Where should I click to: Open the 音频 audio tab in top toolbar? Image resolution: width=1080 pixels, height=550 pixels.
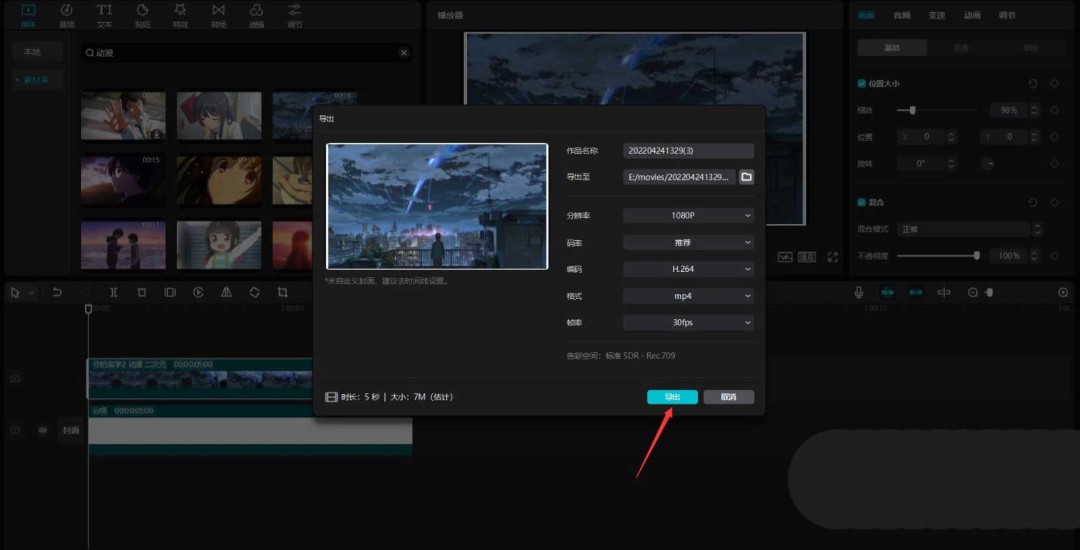pyautogui.click(x=66, y=15)
